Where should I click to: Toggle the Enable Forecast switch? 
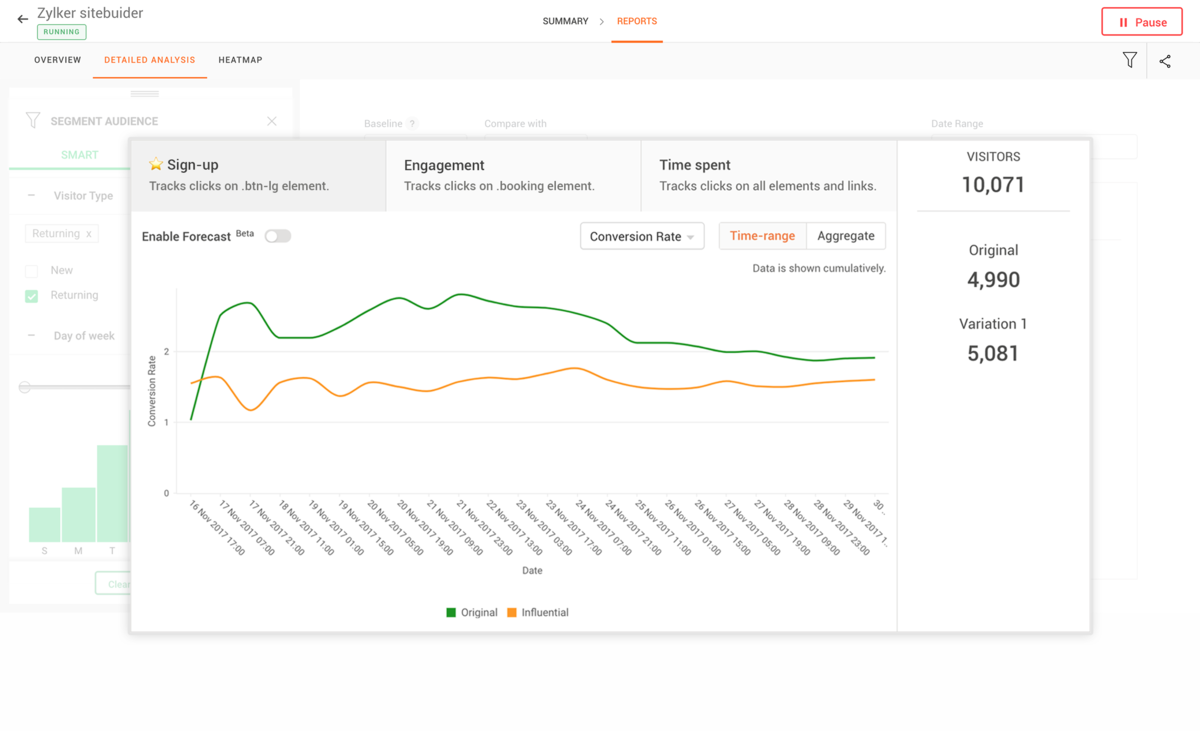click(x=277, y=236)
